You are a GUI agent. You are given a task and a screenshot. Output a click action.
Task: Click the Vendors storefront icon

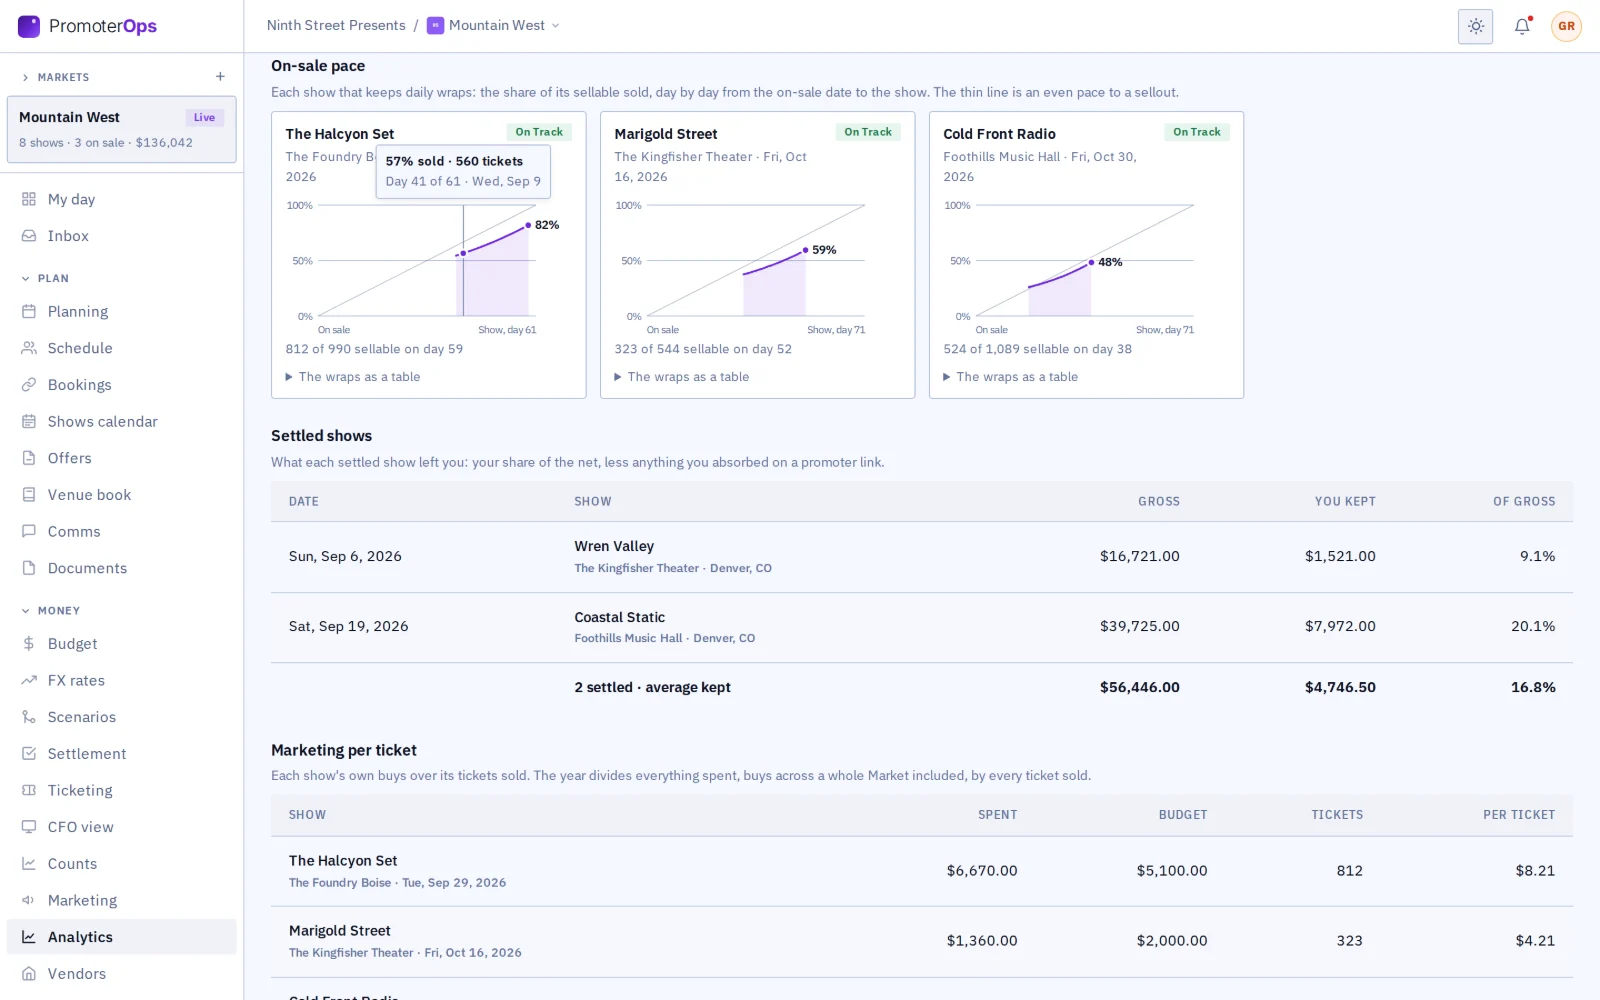coord(29,974)
